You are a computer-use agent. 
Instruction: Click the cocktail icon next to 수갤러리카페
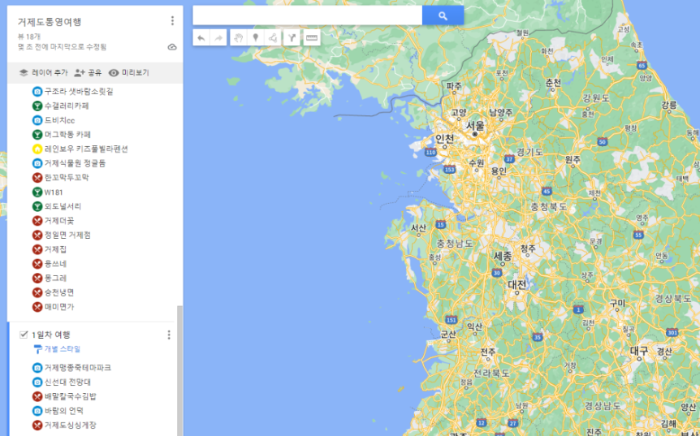38,106
